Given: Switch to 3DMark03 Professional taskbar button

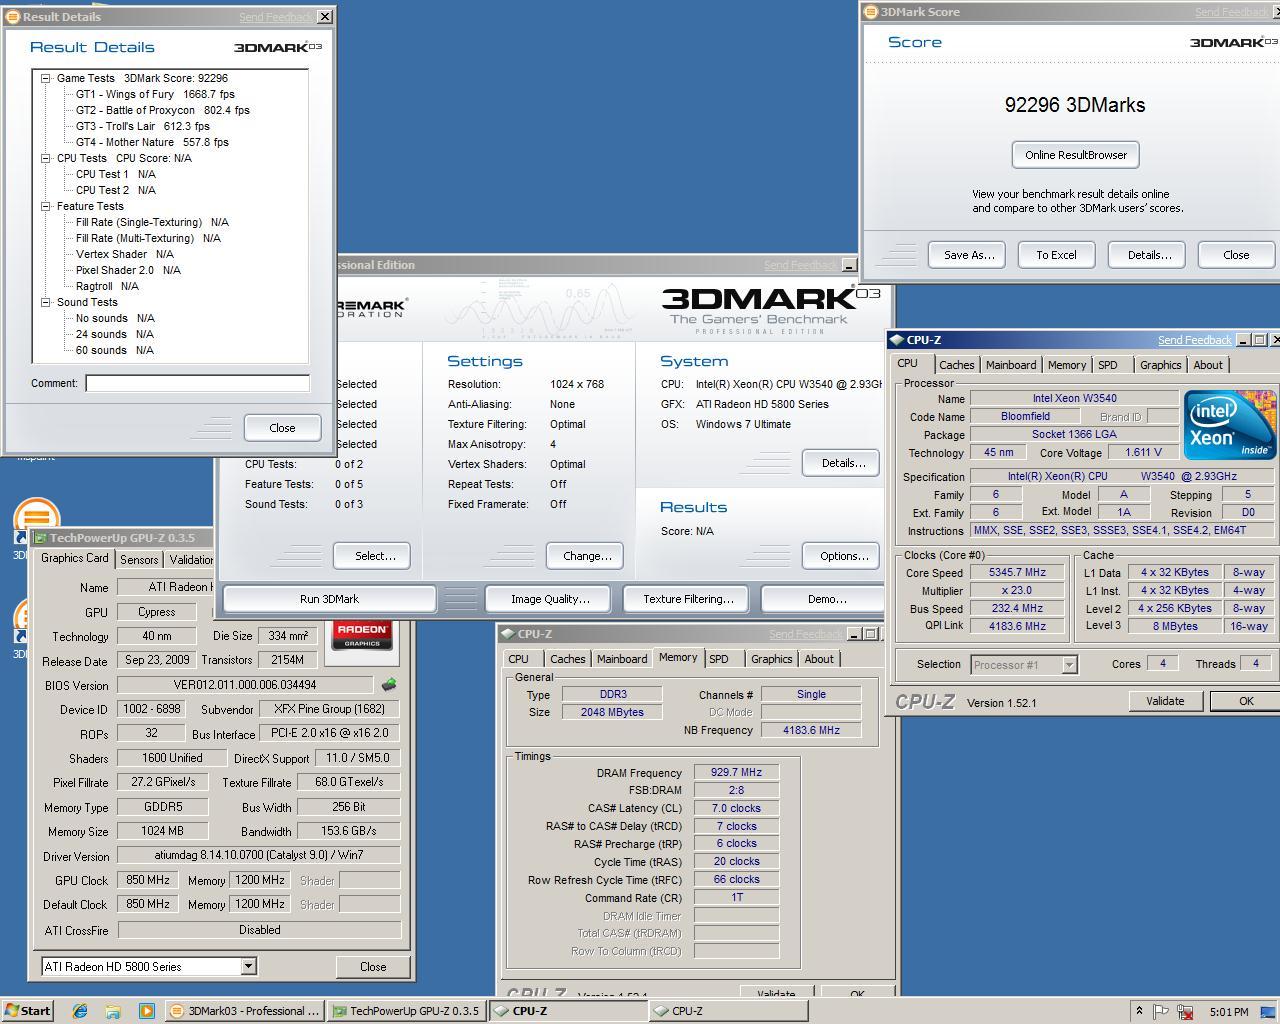Looking at the screenshot, I should [x=245, y=1011].
